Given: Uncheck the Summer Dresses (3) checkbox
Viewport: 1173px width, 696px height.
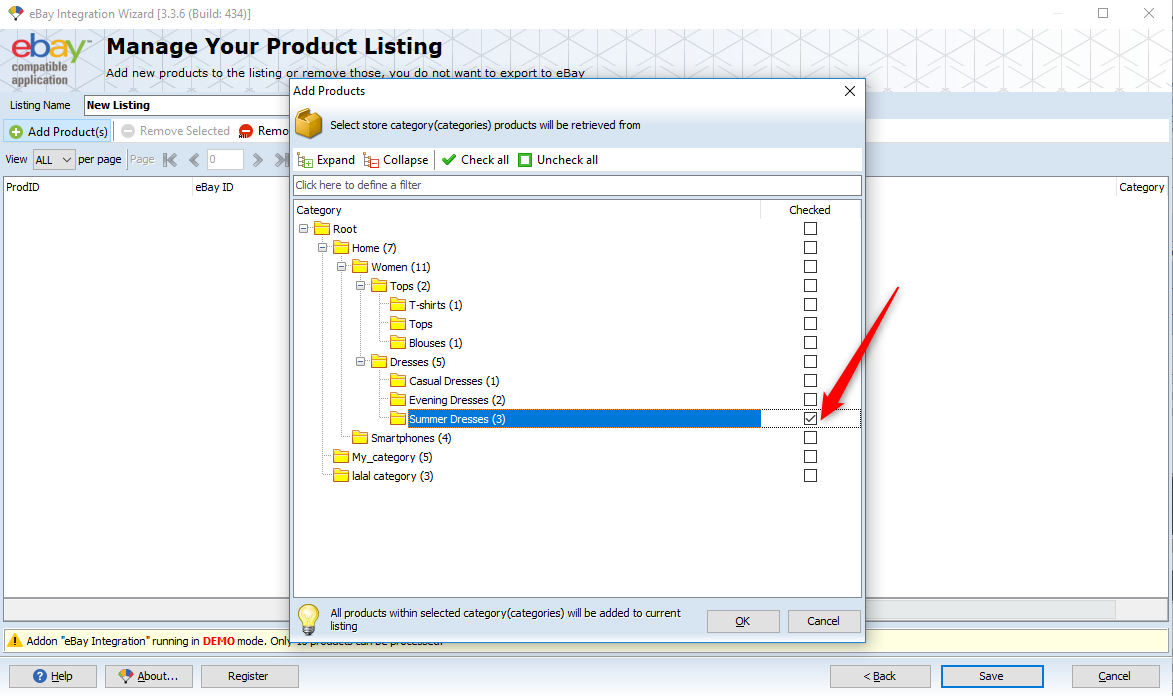Looking at the screenshot, I should point(810,418).
